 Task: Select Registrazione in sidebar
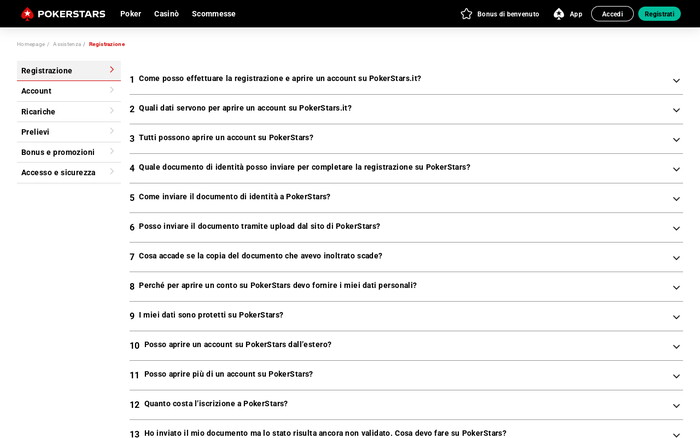pos(69,71)
